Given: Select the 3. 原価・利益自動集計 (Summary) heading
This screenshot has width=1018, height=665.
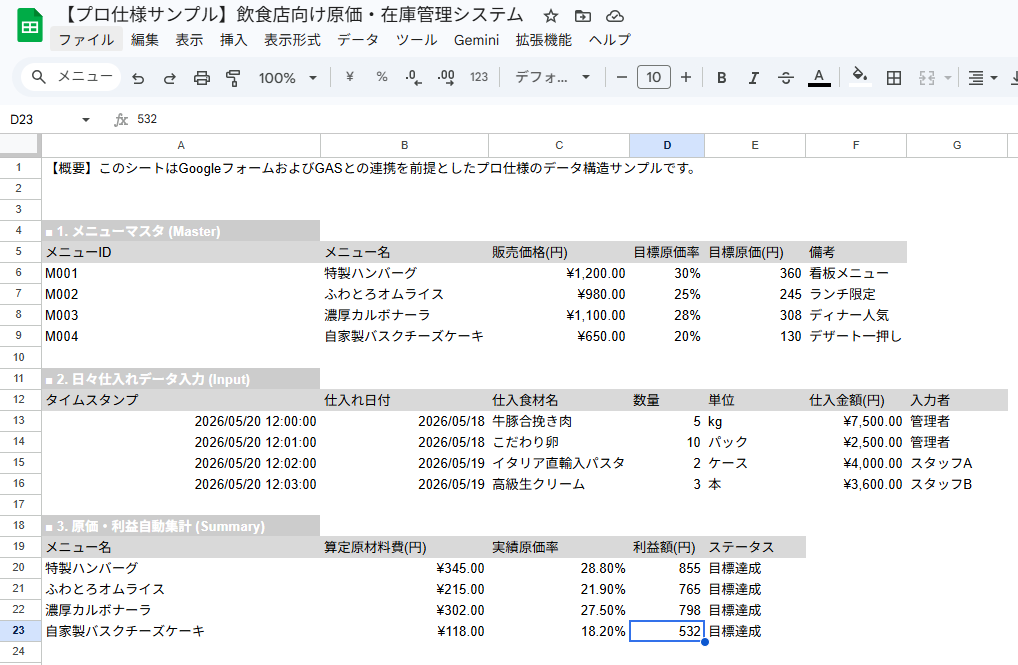Looking at the screenshot, I should 181,526.
